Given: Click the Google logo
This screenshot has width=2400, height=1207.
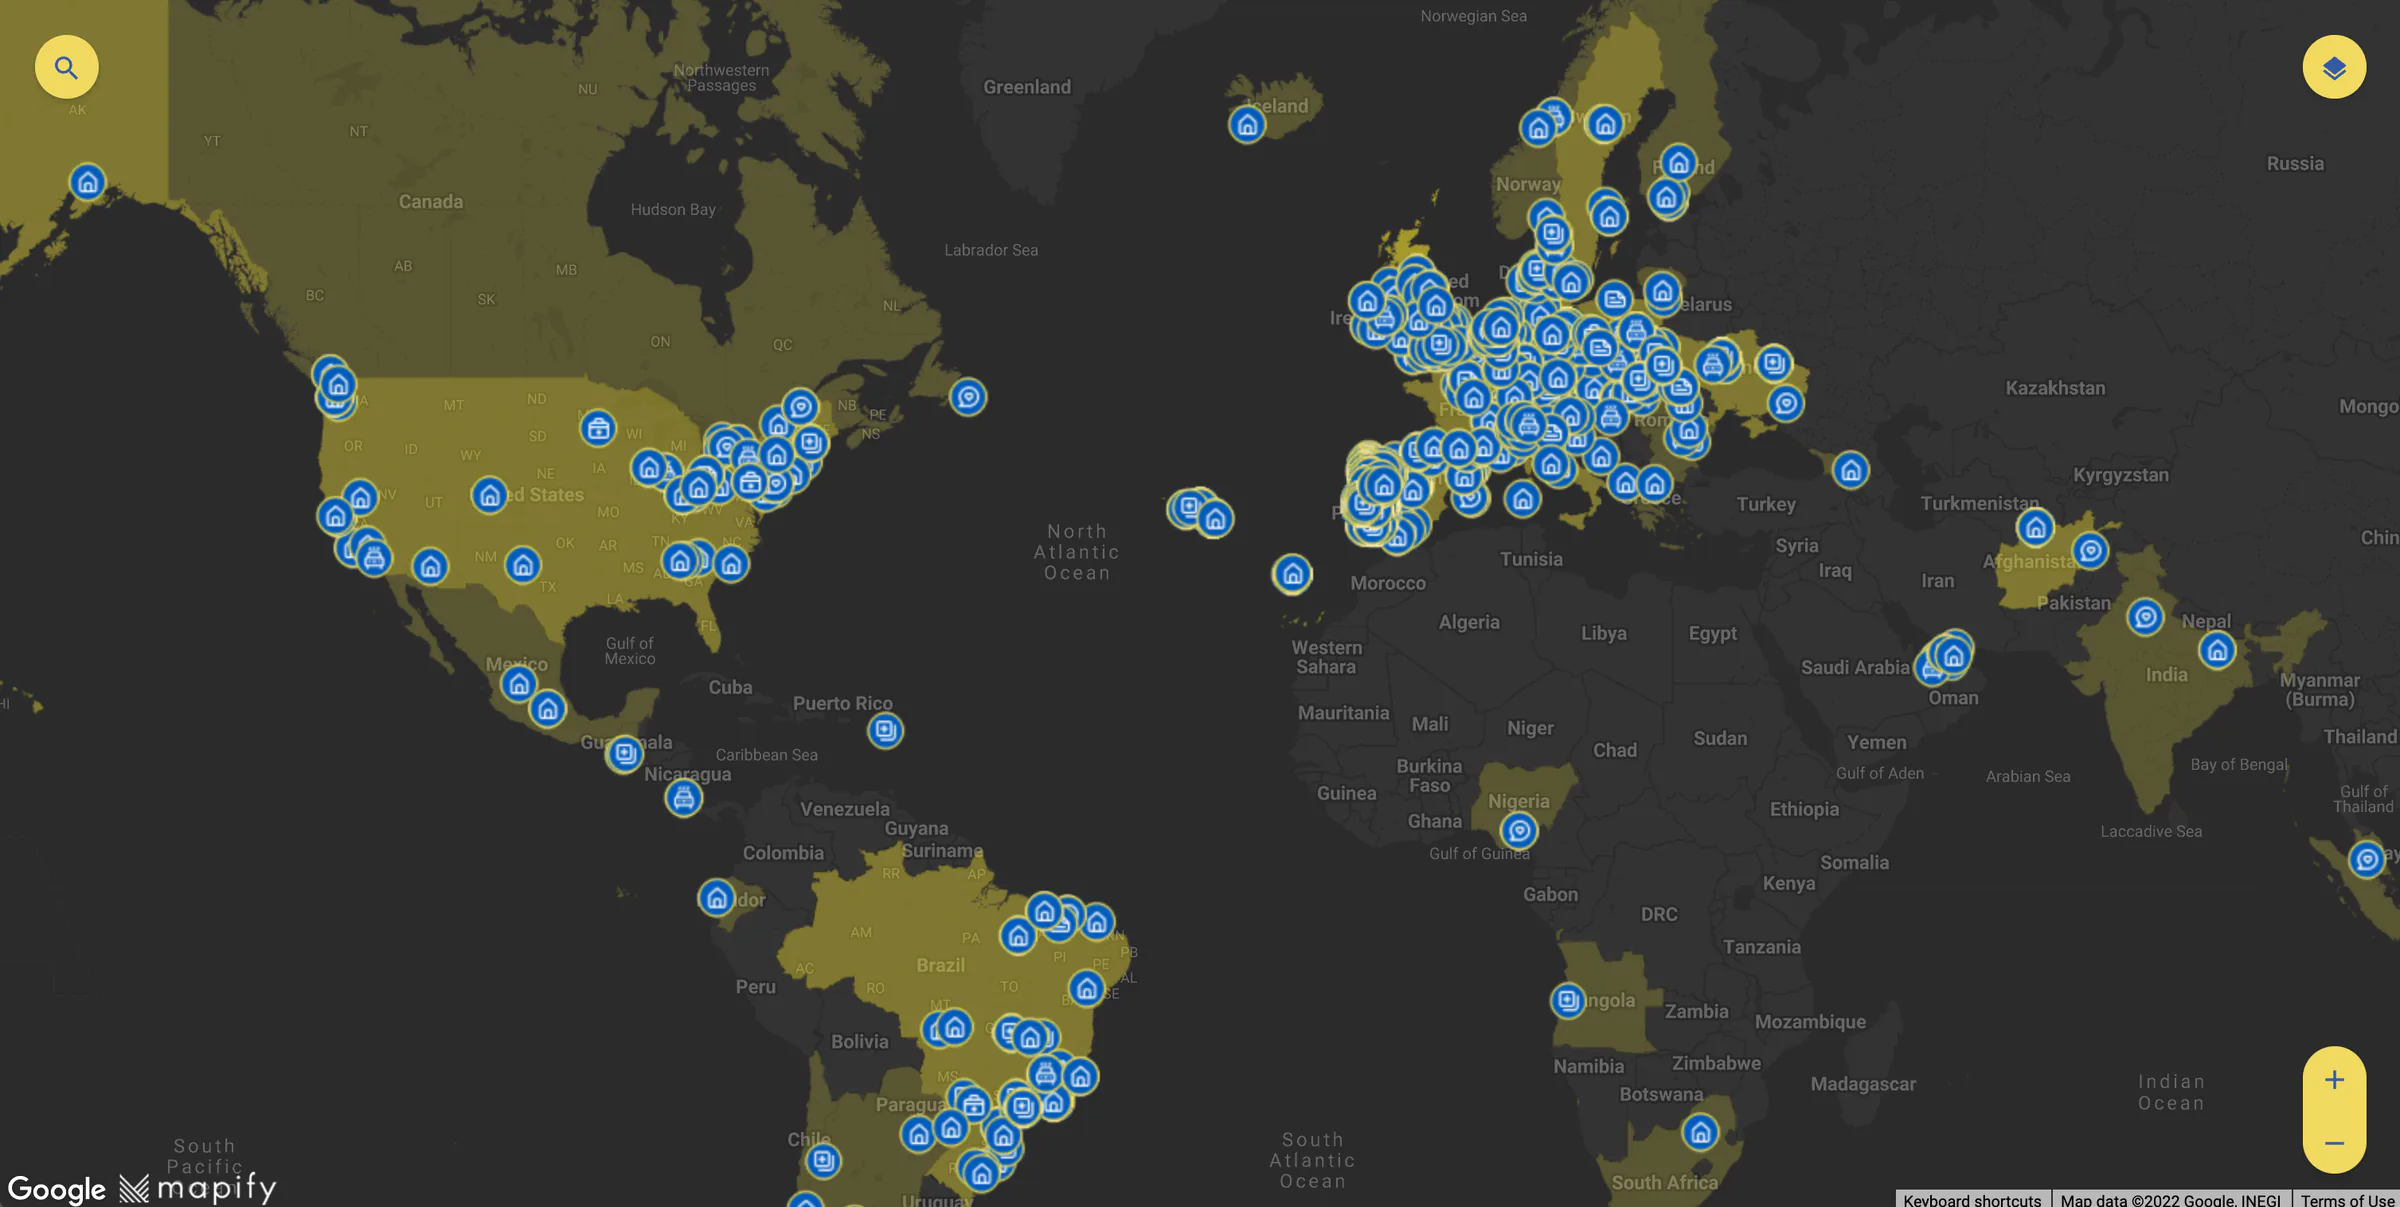Looking at the screenshot, I should (x=59, y=1188).
